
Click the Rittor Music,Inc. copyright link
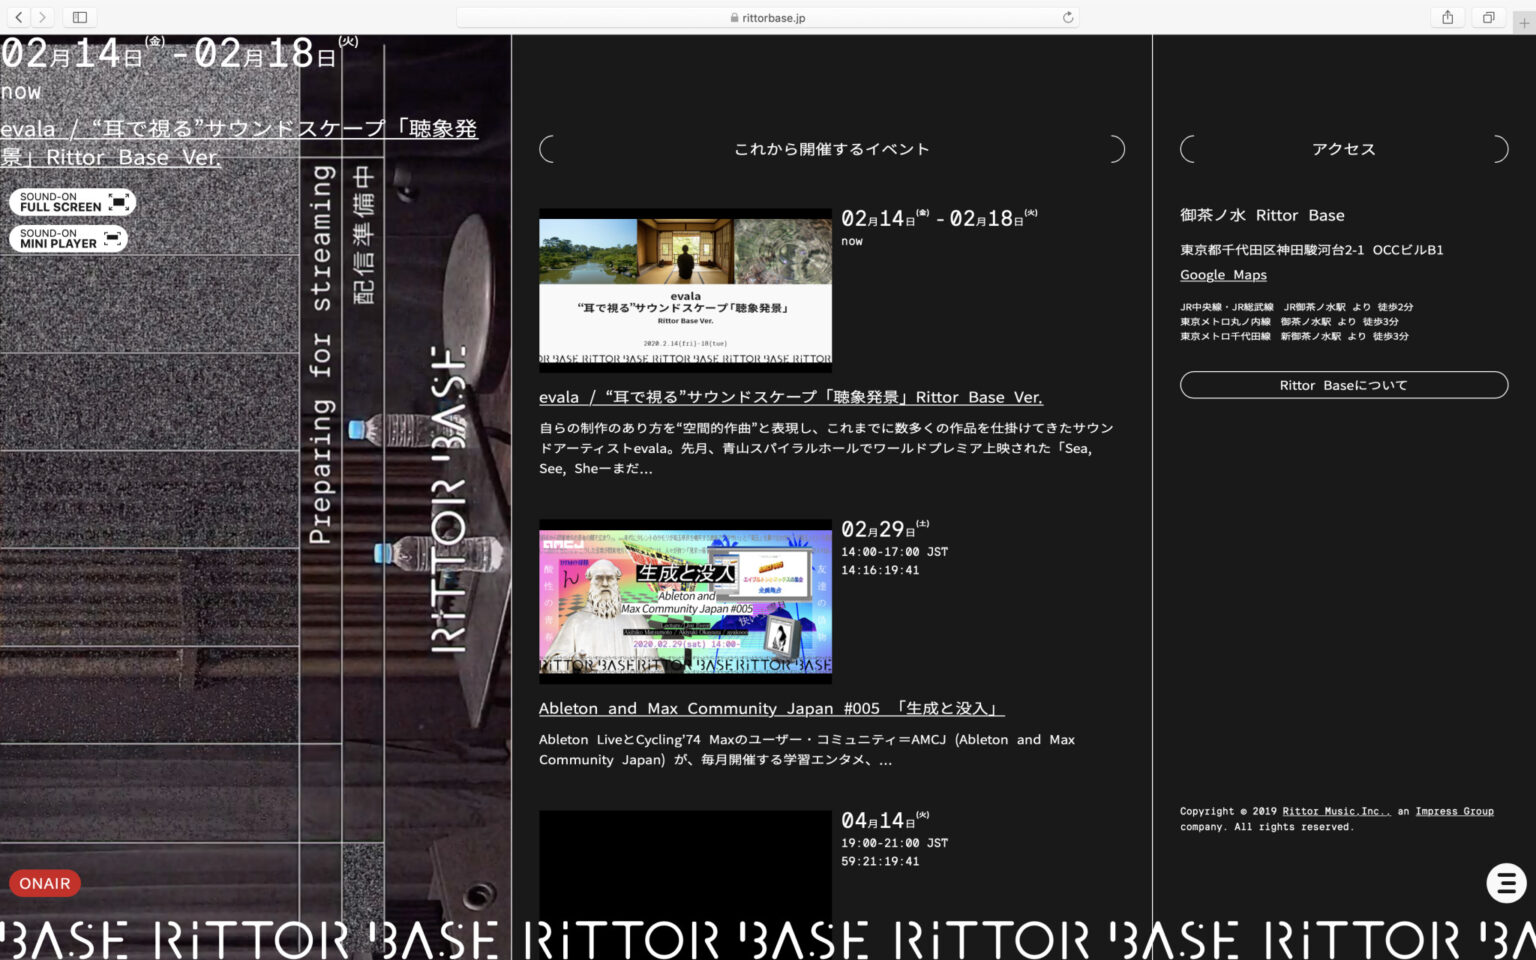coord(1336,811)
